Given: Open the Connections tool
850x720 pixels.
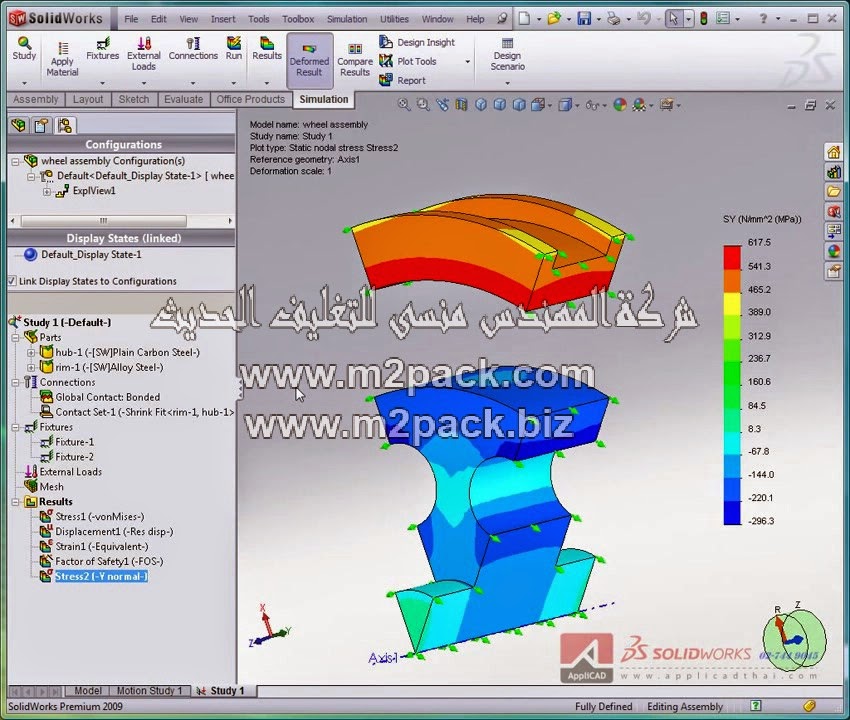Looking at the screenshot, I should click(x=193, y=48).
